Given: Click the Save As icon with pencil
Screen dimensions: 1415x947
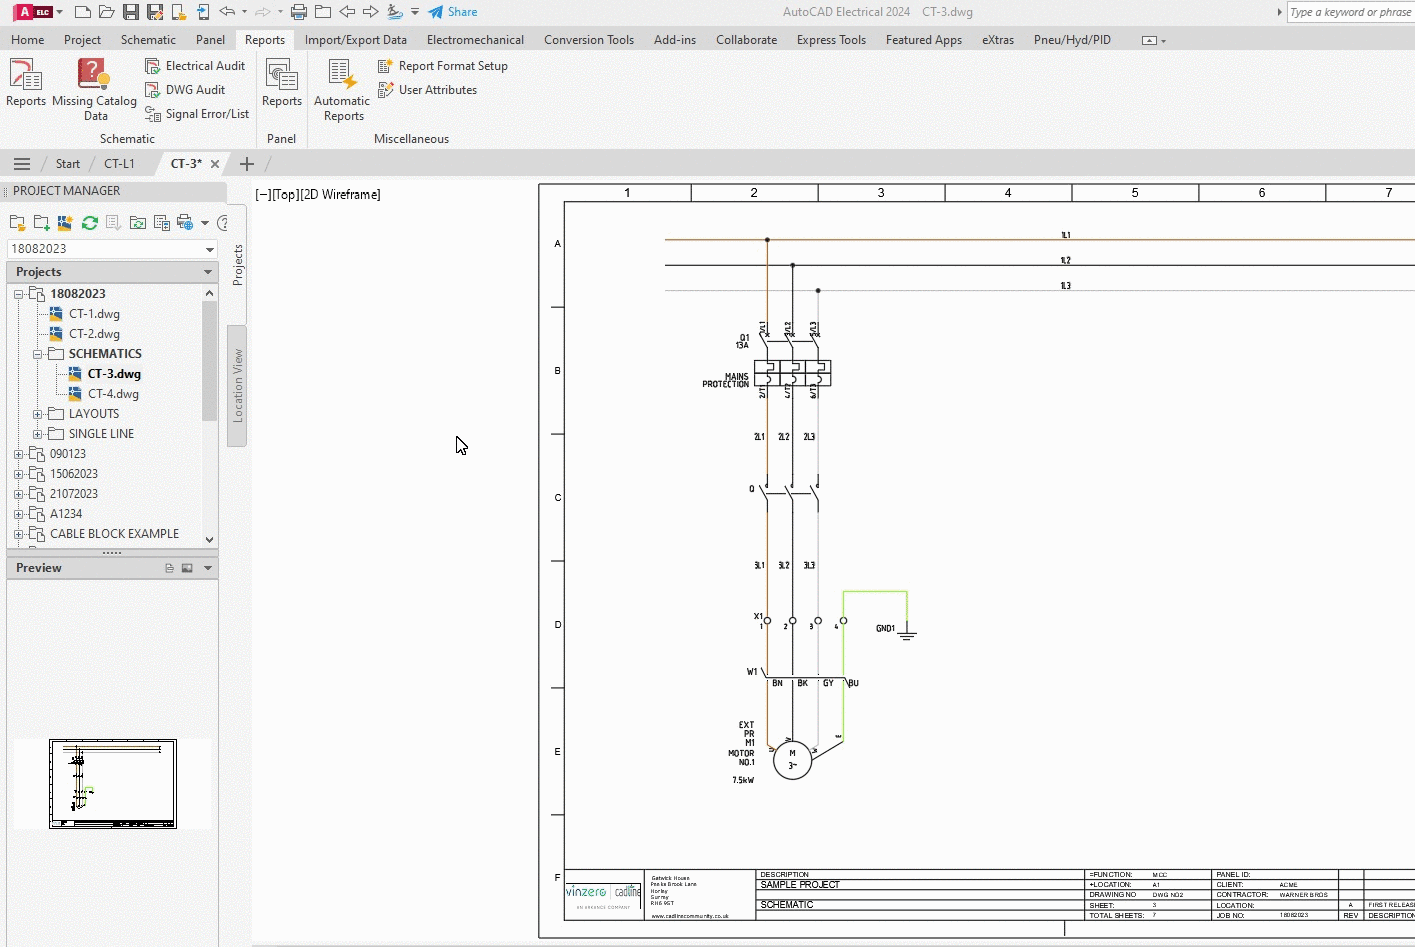Looking at the screenshot, I should [155, 12].
